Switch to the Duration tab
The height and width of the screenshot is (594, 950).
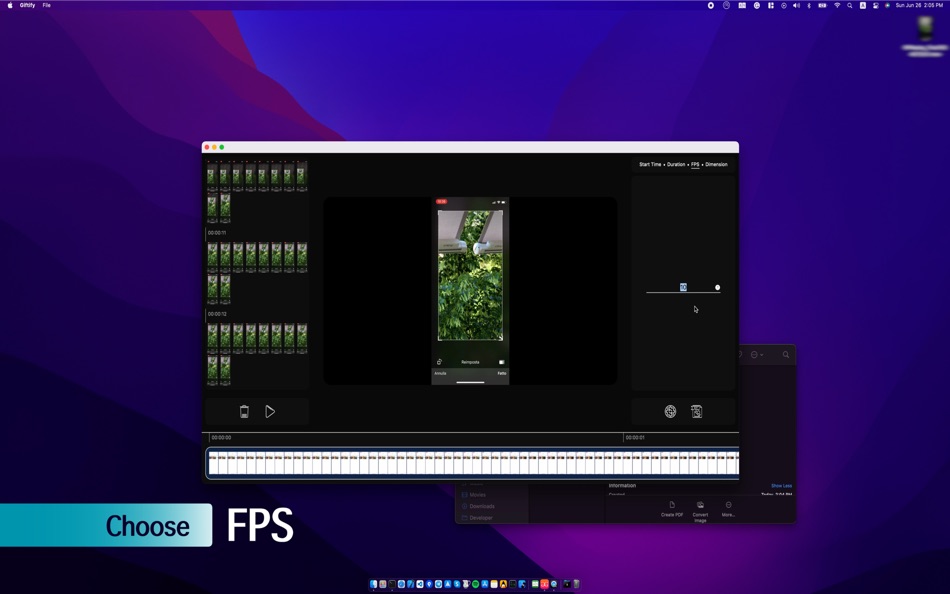[x=676, y=164]
